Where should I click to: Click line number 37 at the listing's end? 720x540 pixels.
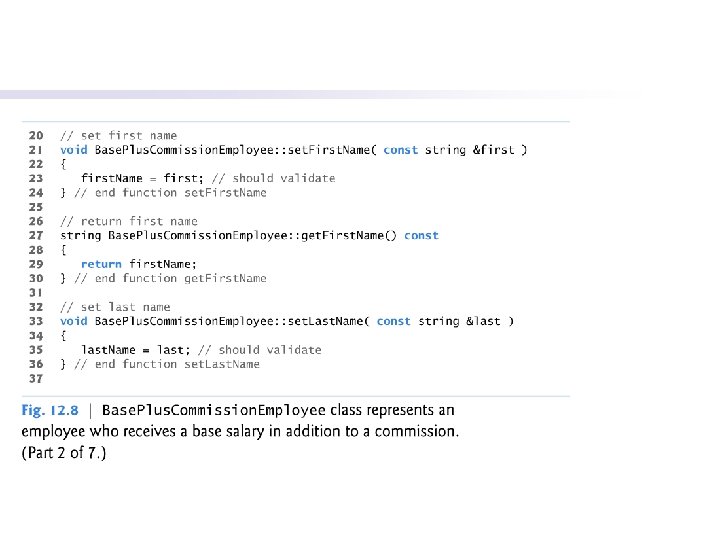coord(35,379)
